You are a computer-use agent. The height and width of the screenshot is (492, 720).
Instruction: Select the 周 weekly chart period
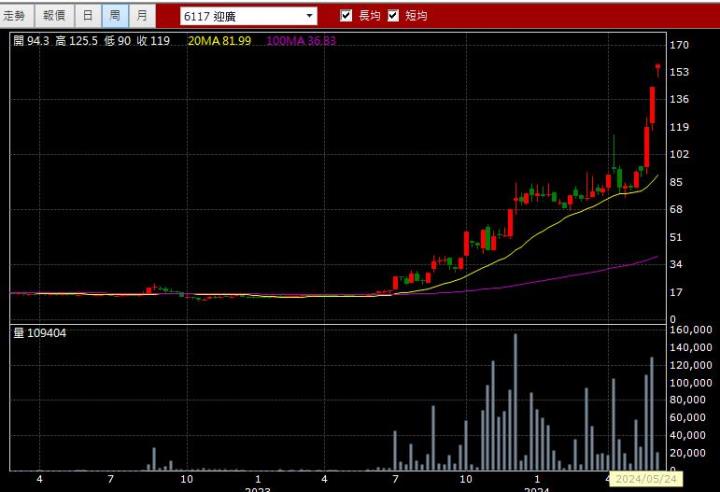pos(115,15)
